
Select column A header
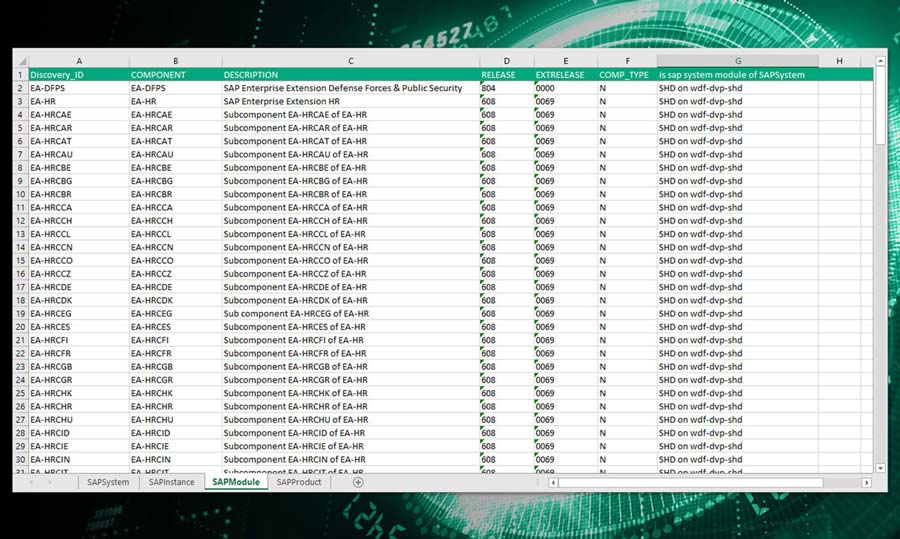(79, 61)
